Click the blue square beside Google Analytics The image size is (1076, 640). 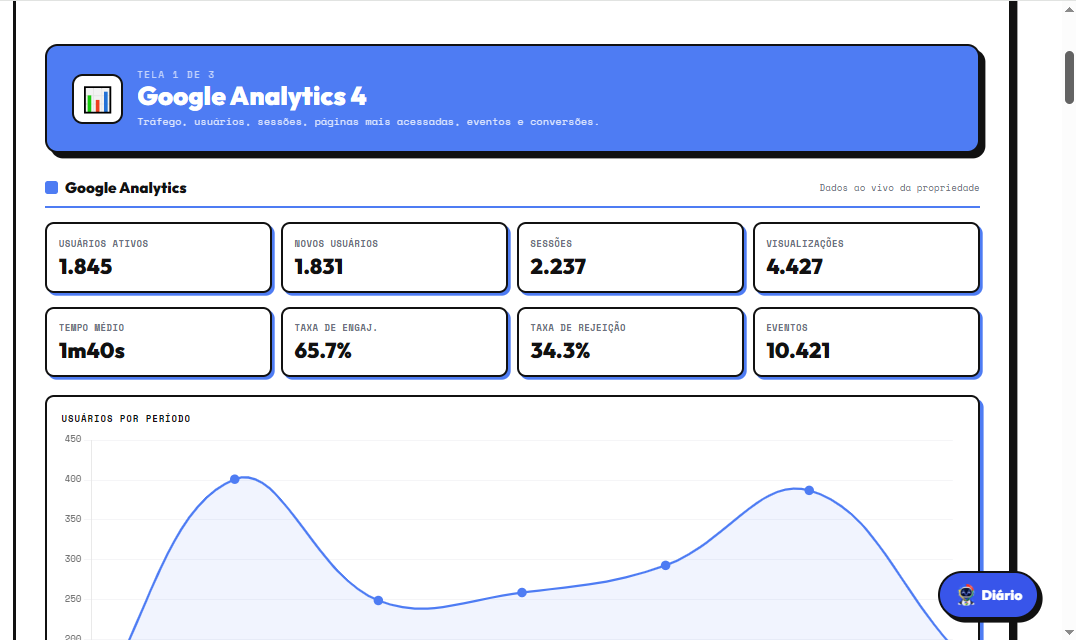tap(51, 187)
